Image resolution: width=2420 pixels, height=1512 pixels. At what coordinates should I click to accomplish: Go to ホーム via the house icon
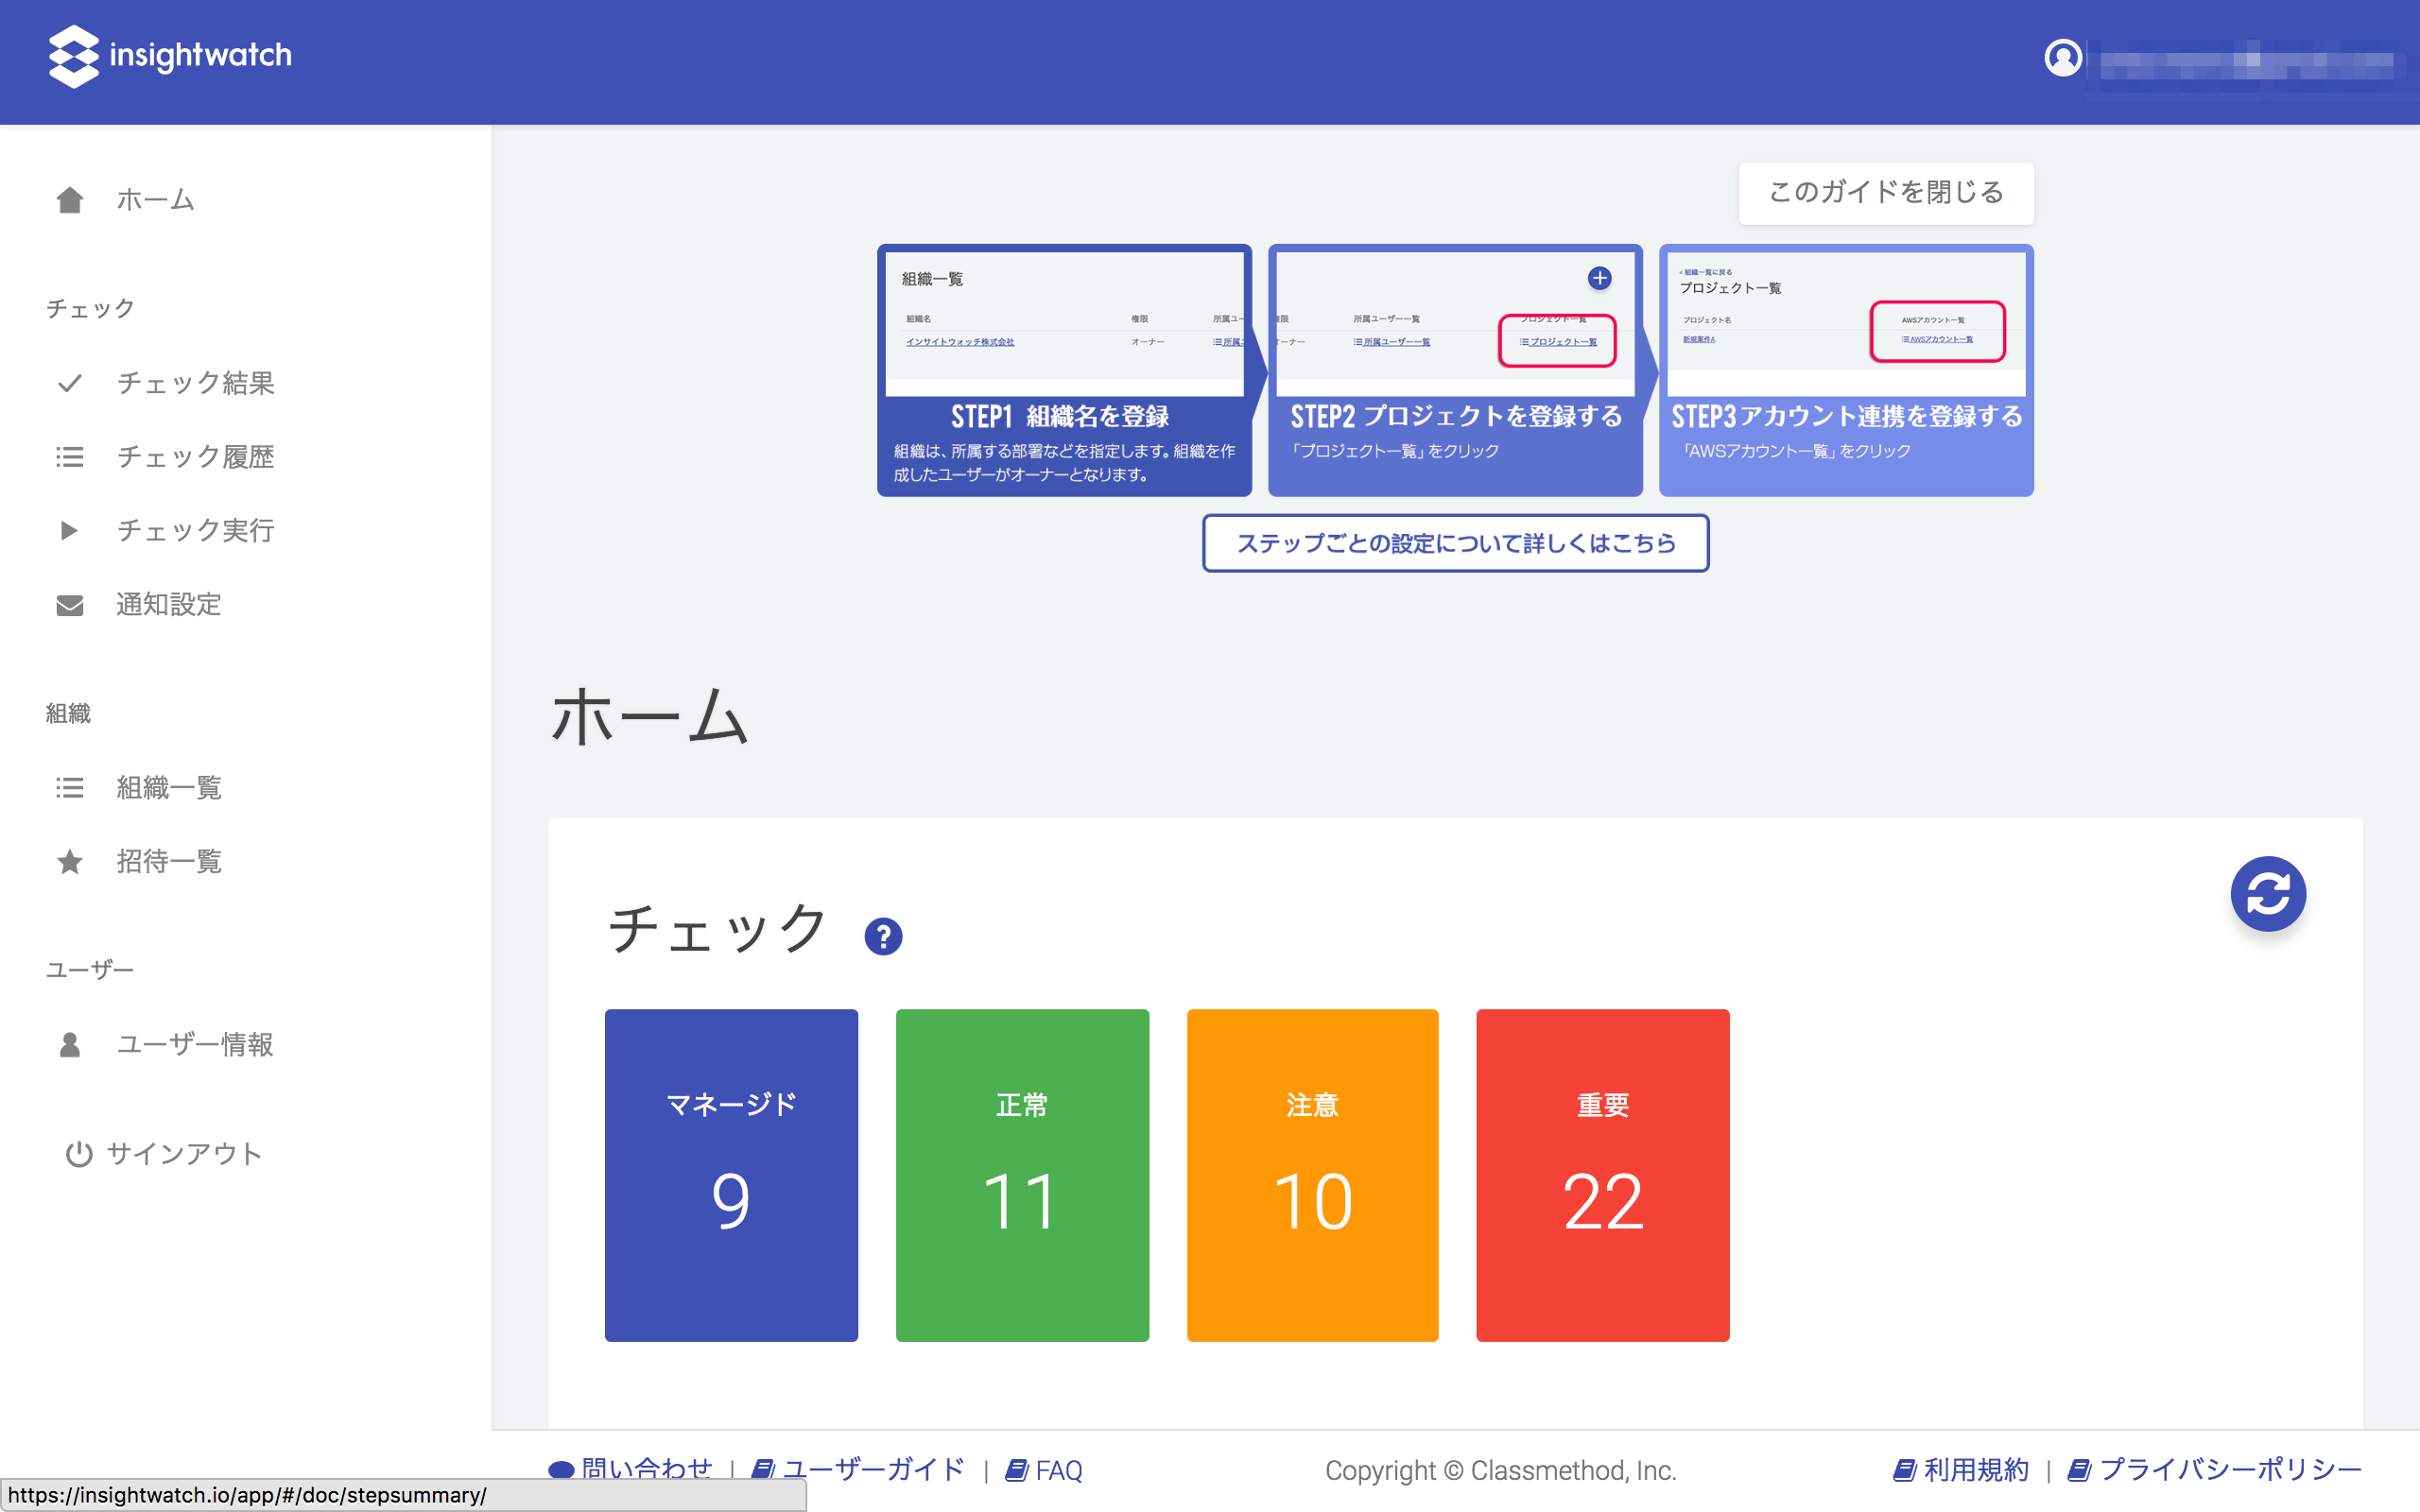click(69, 200)
